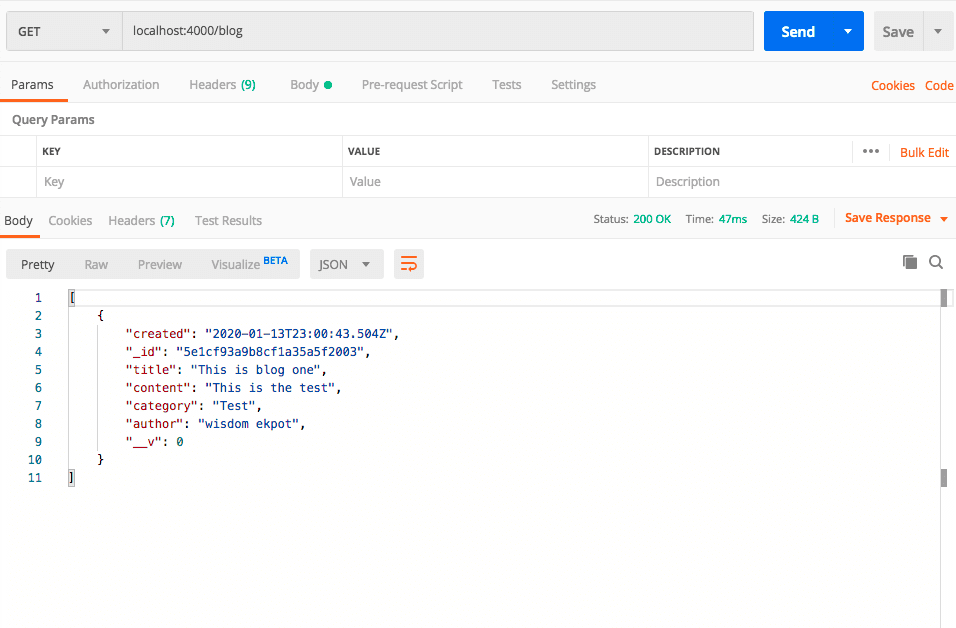Copy response body with the copy icon
The image size is (956, 628).
pos(909,262)
